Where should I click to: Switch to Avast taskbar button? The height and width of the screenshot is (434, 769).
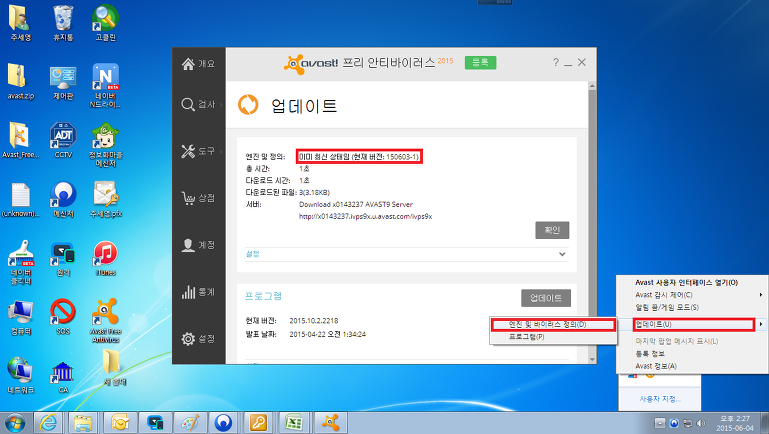coord(331,423)
